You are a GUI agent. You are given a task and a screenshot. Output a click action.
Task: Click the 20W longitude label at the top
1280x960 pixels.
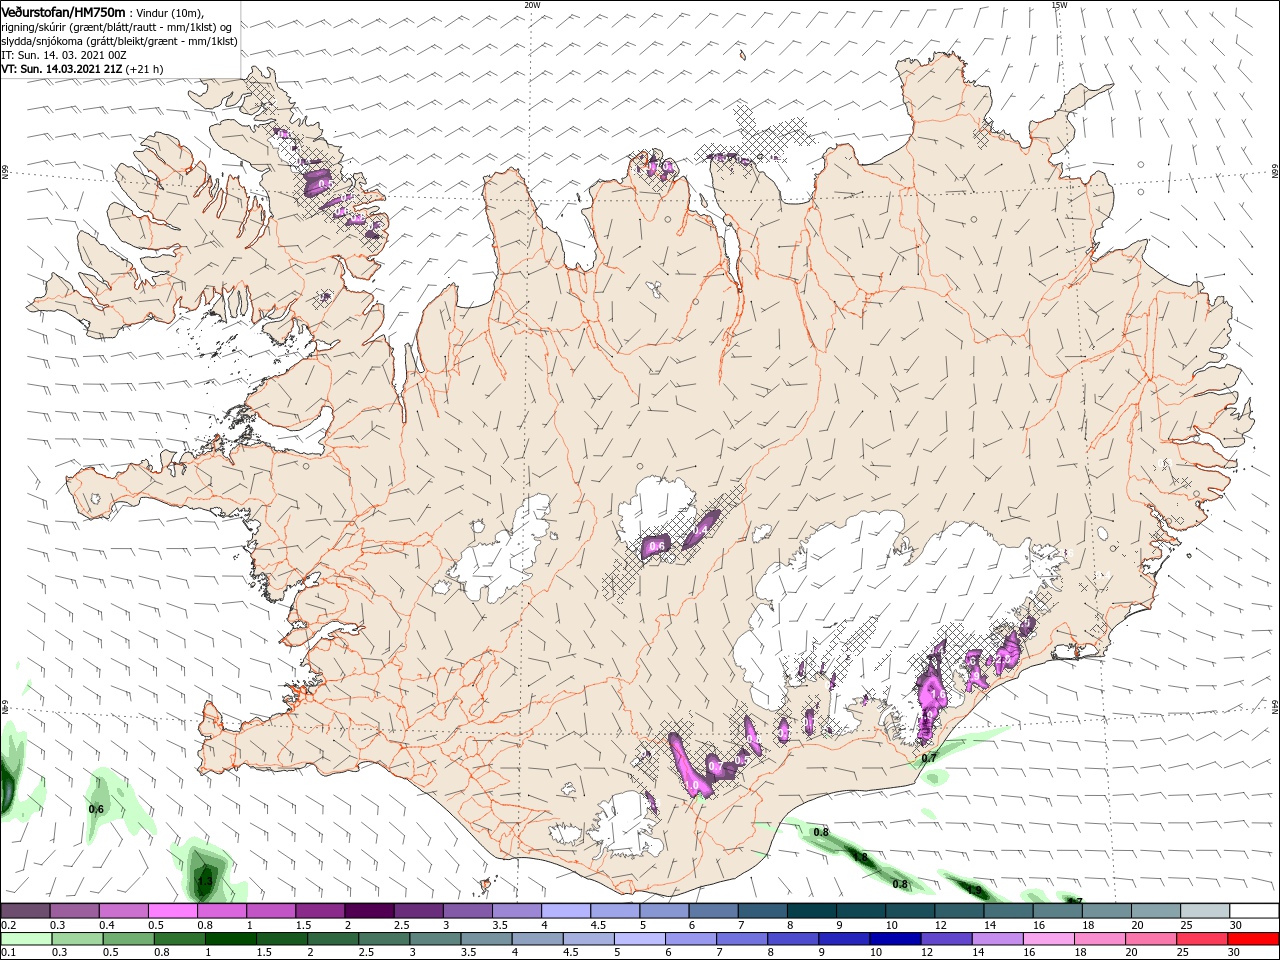coord(532,5)
